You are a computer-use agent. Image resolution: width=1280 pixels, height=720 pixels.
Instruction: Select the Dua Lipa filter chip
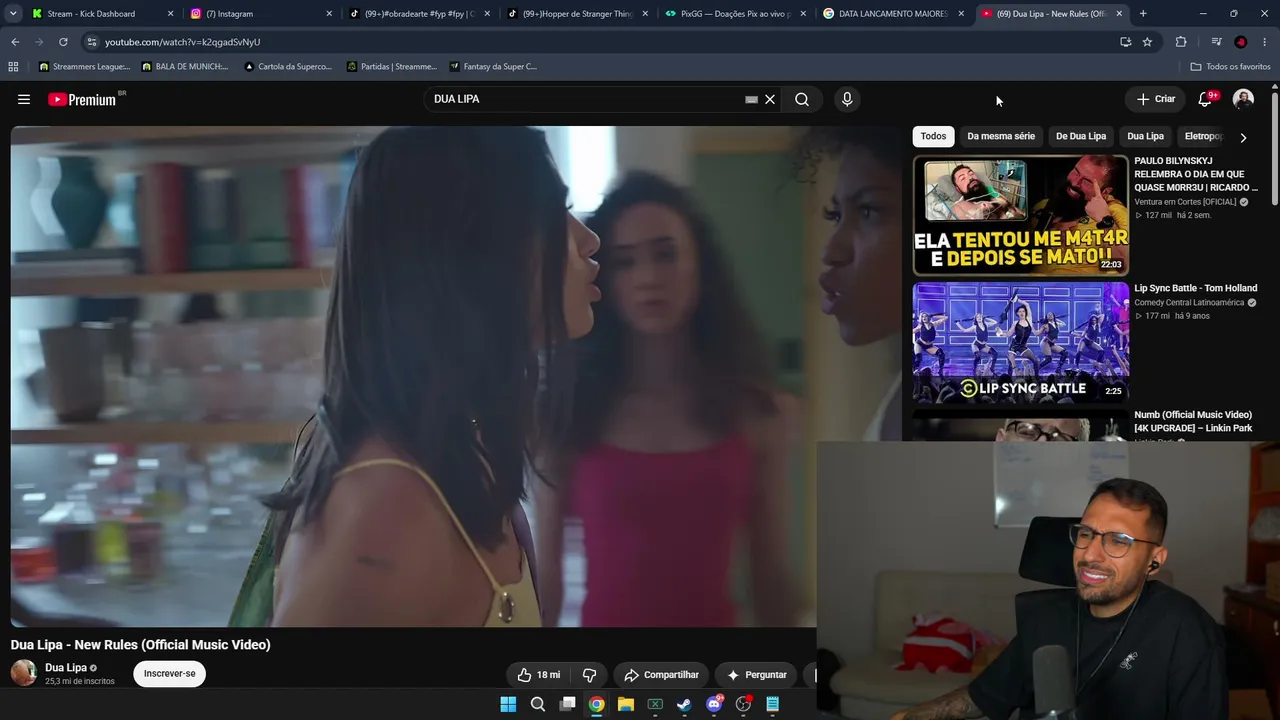(x=1145, y=136)
